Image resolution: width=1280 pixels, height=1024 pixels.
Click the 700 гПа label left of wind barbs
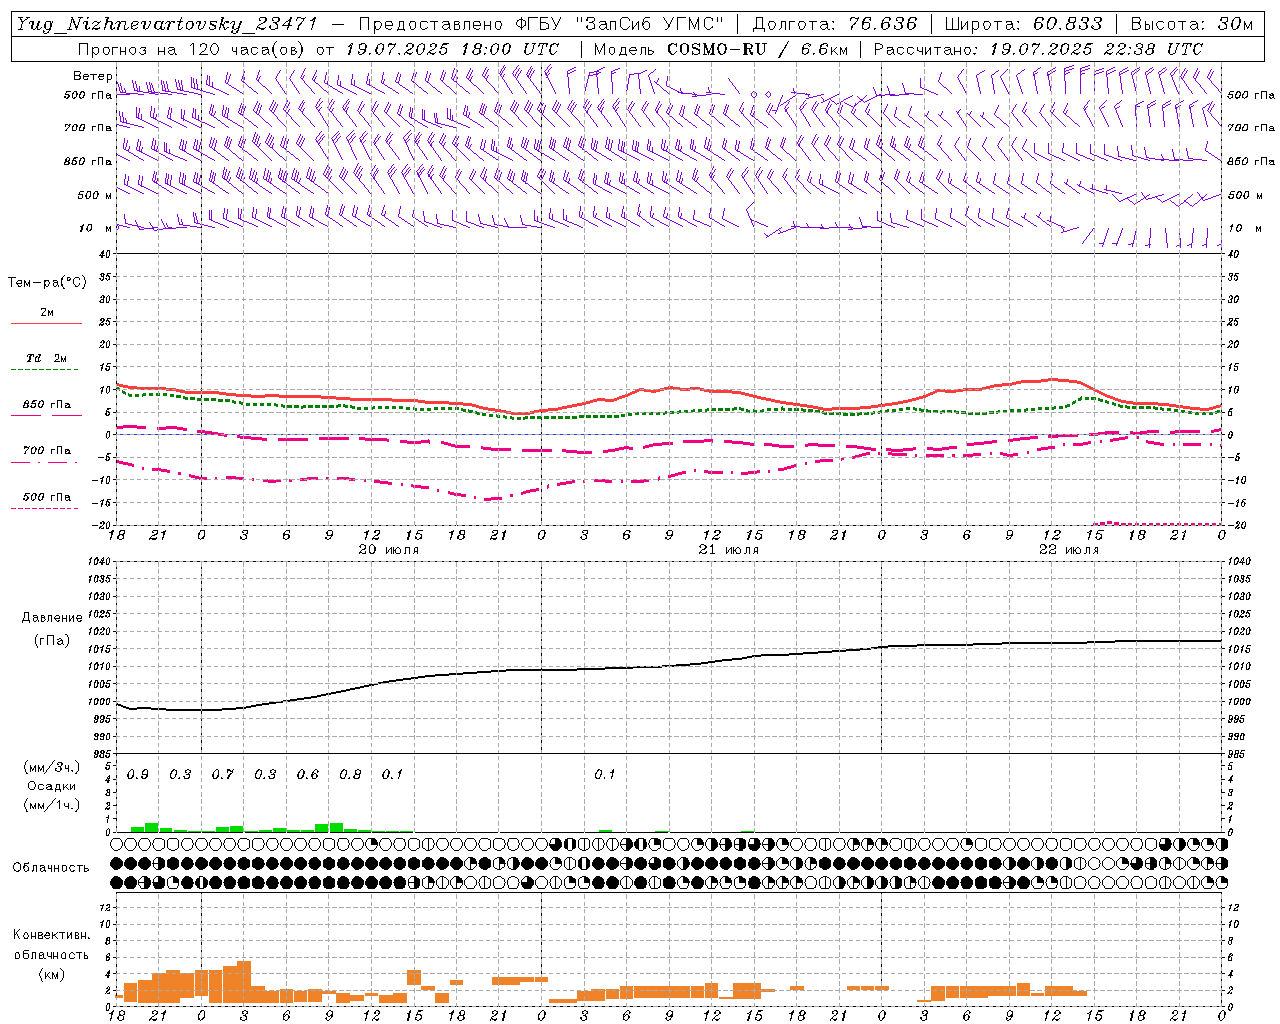88,128
